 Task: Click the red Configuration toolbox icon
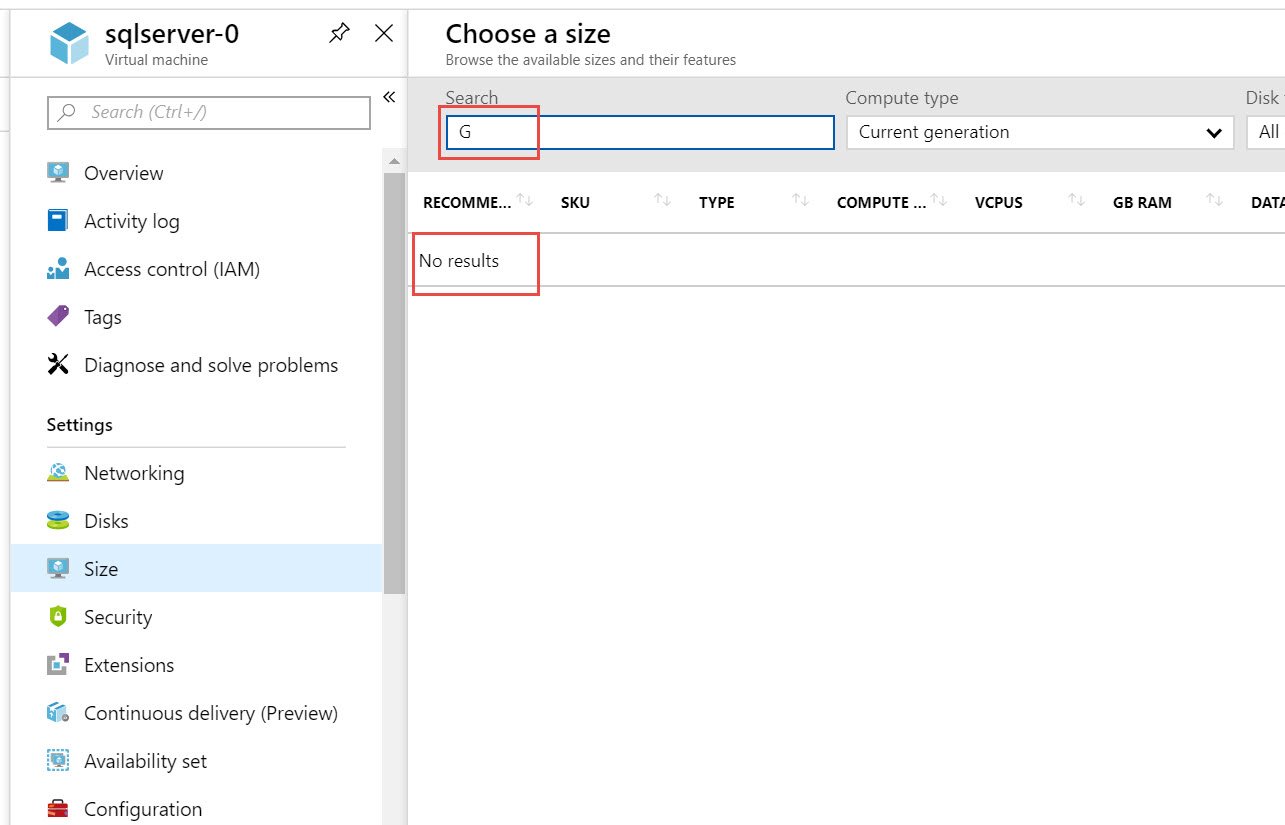point(58,809)
